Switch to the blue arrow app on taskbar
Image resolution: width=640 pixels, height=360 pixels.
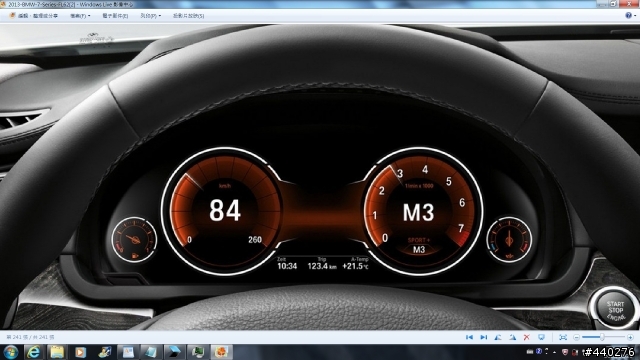[x=175, y=352]
